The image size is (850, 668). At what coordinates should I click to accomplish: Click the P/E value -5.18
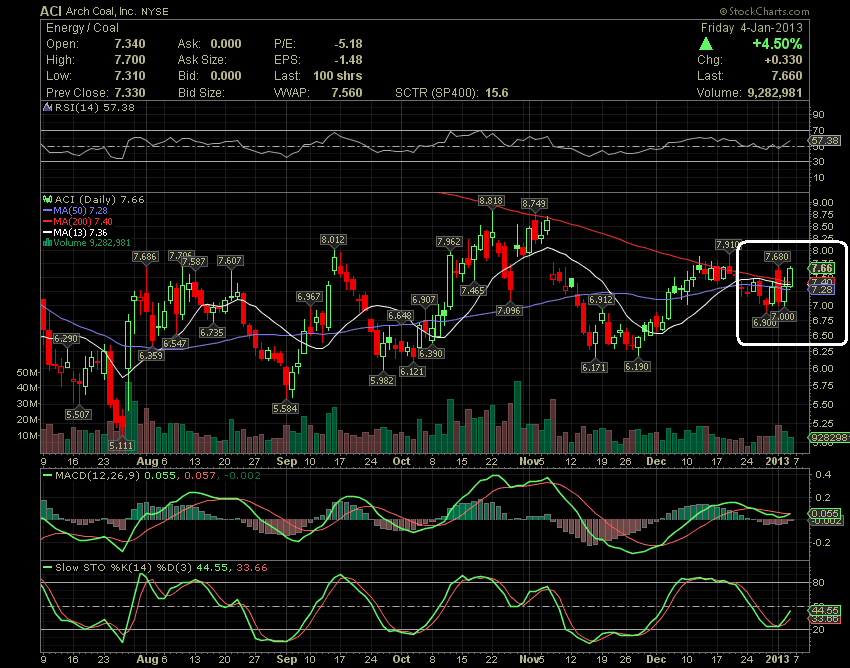348,44
